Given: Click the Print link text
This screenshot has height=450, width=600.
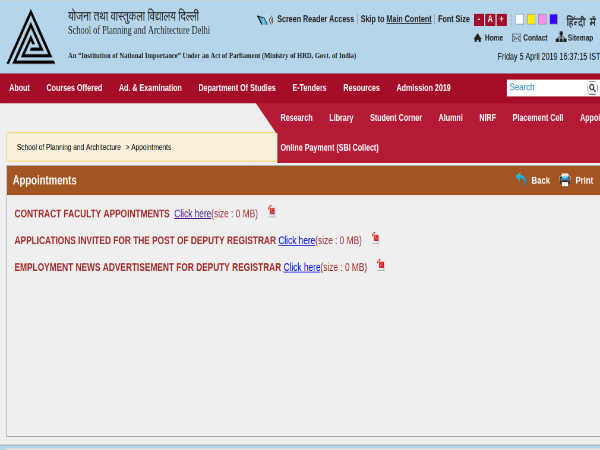Looking at the screenshot, I should point(584,181).
